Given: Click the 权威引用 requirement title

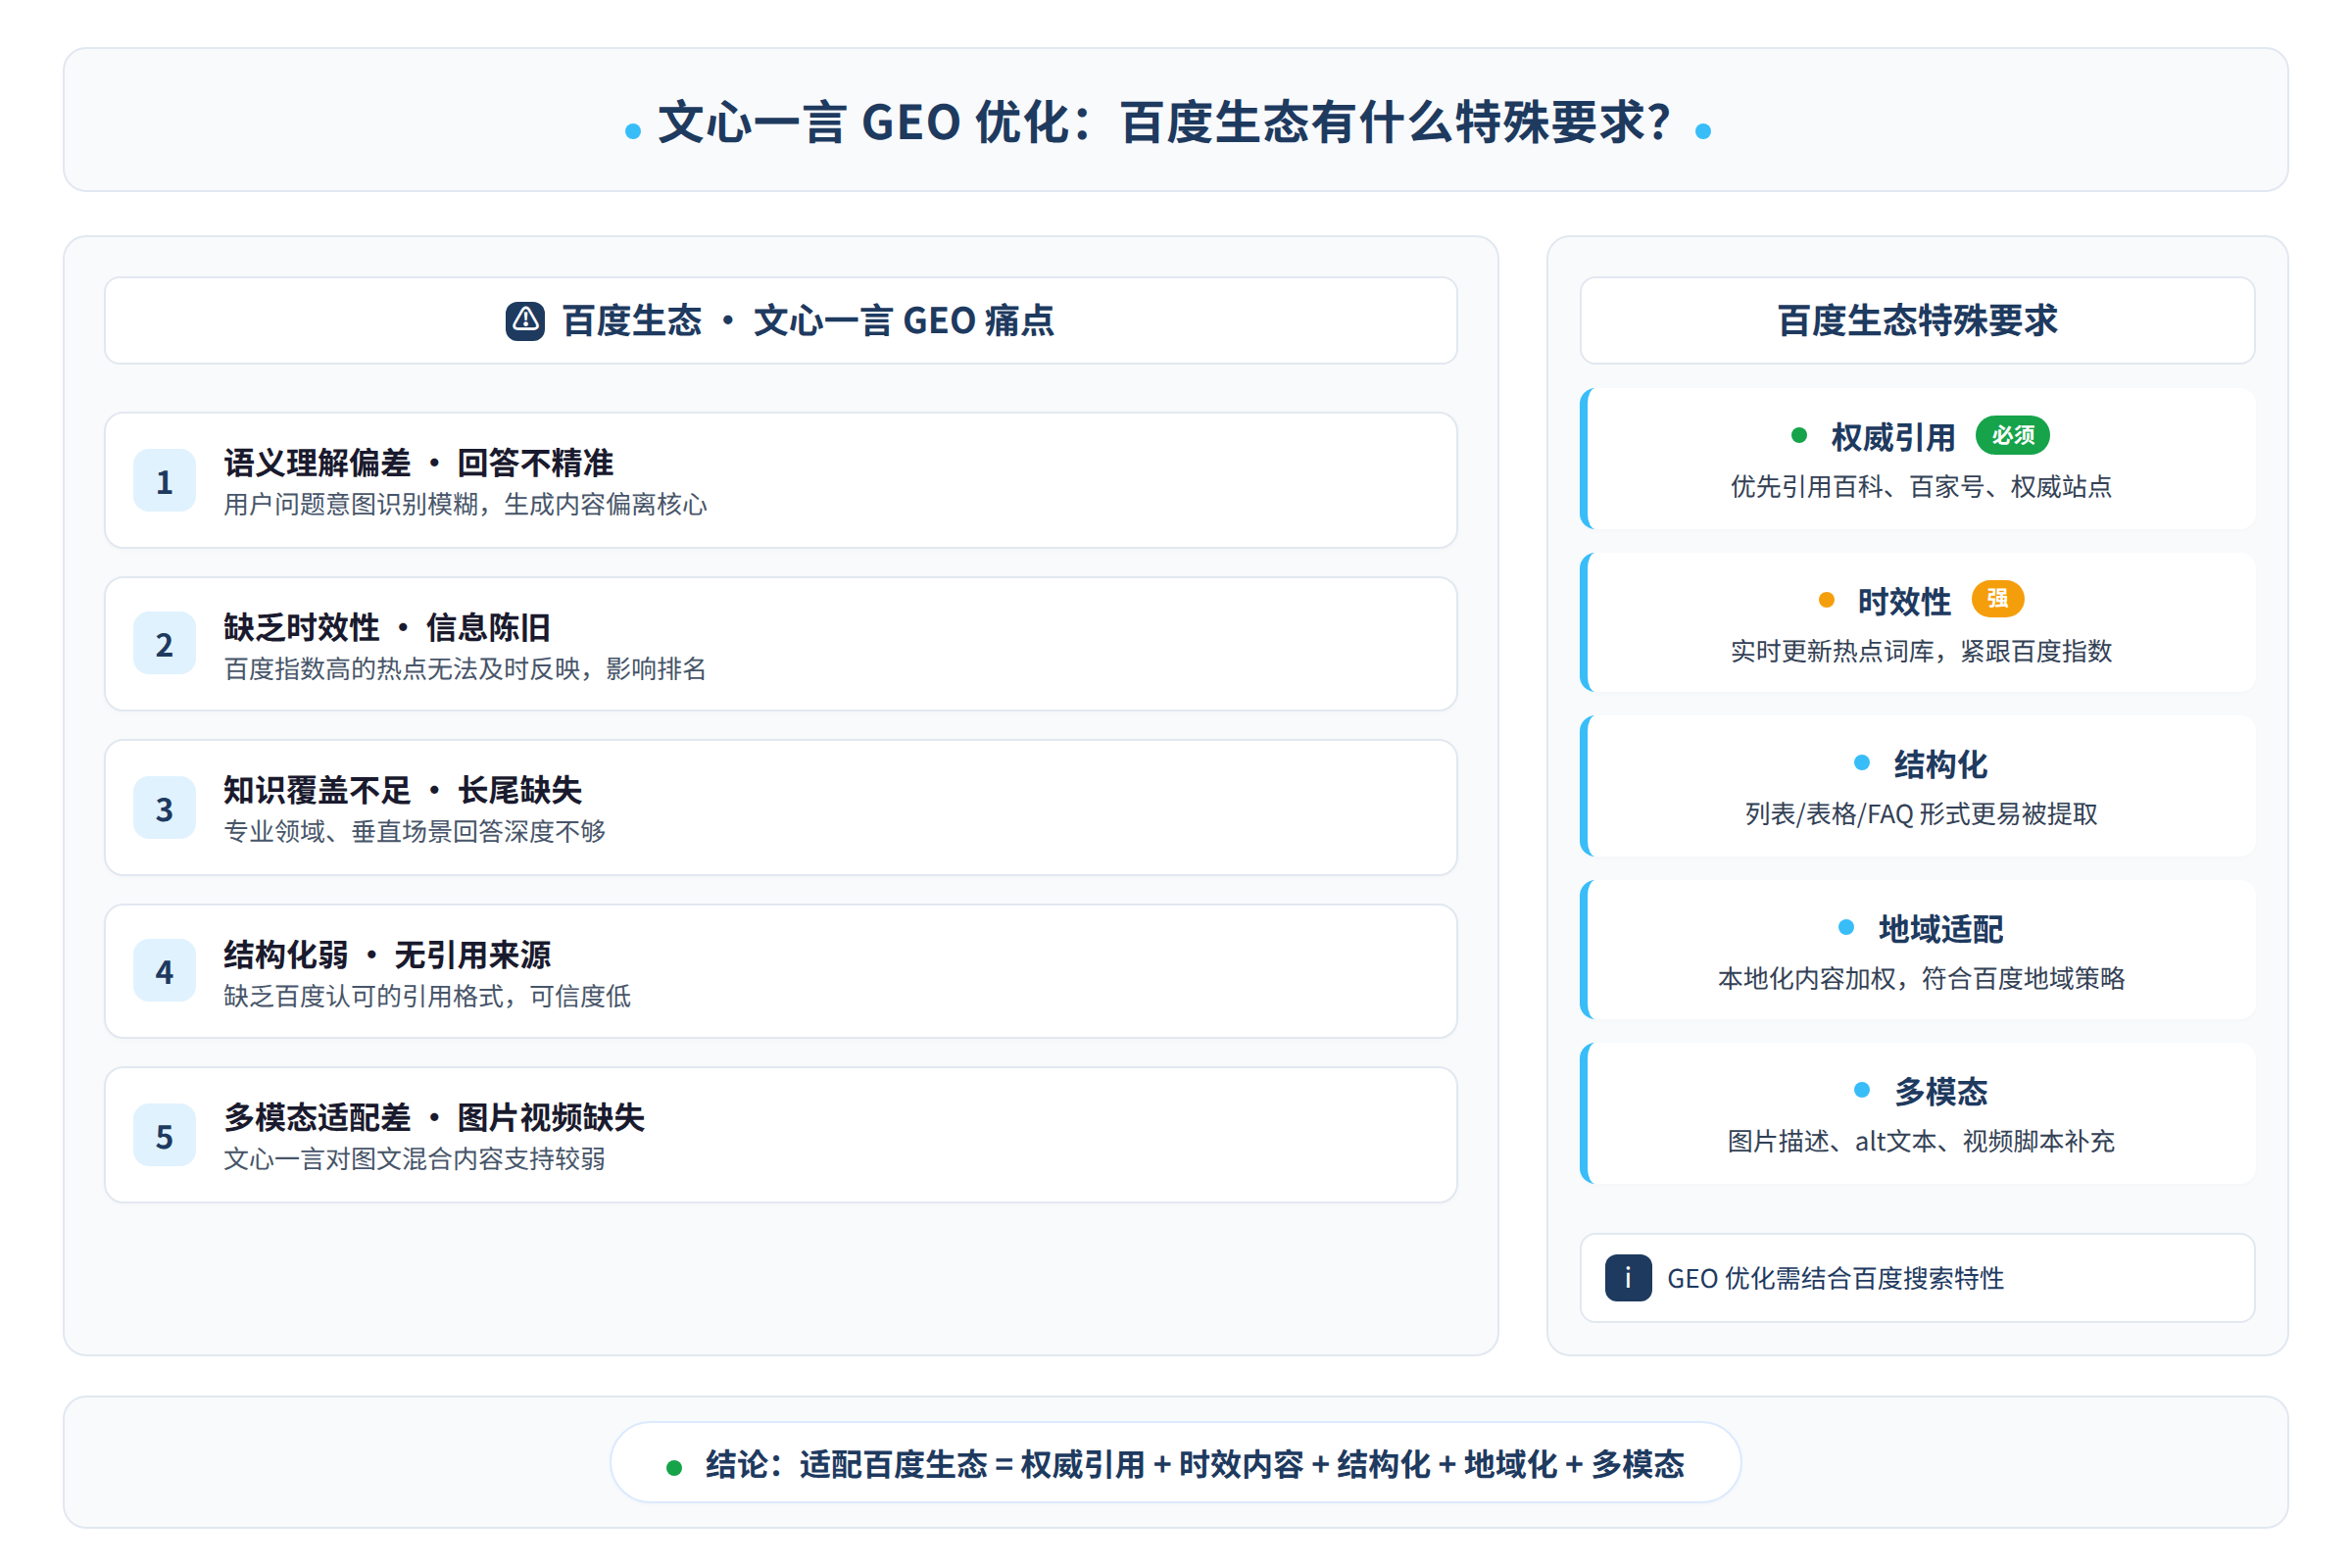Looking at the screenshot, I should tap(1893, 437).
